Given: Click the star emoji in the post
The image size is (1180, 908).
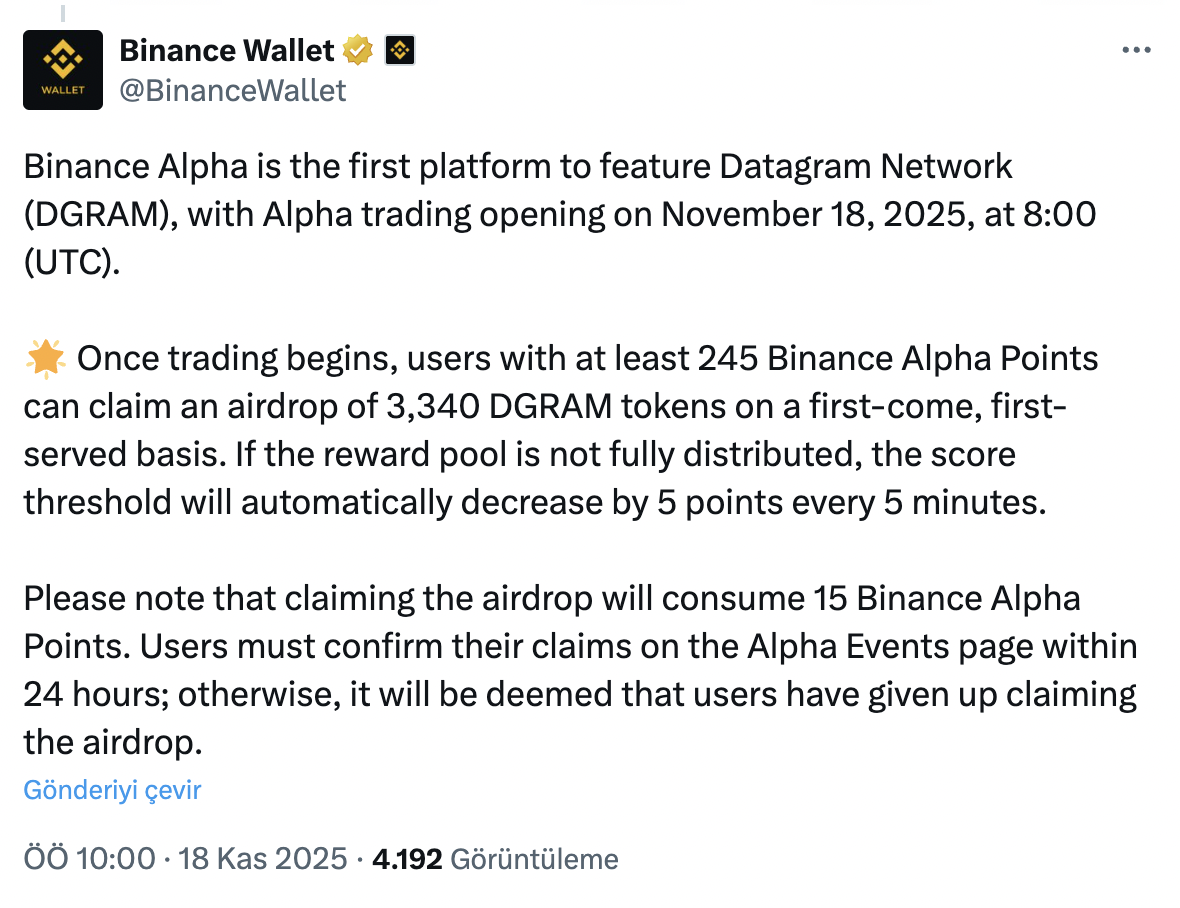Looking at the screenshot, I should tap(46, 360).
